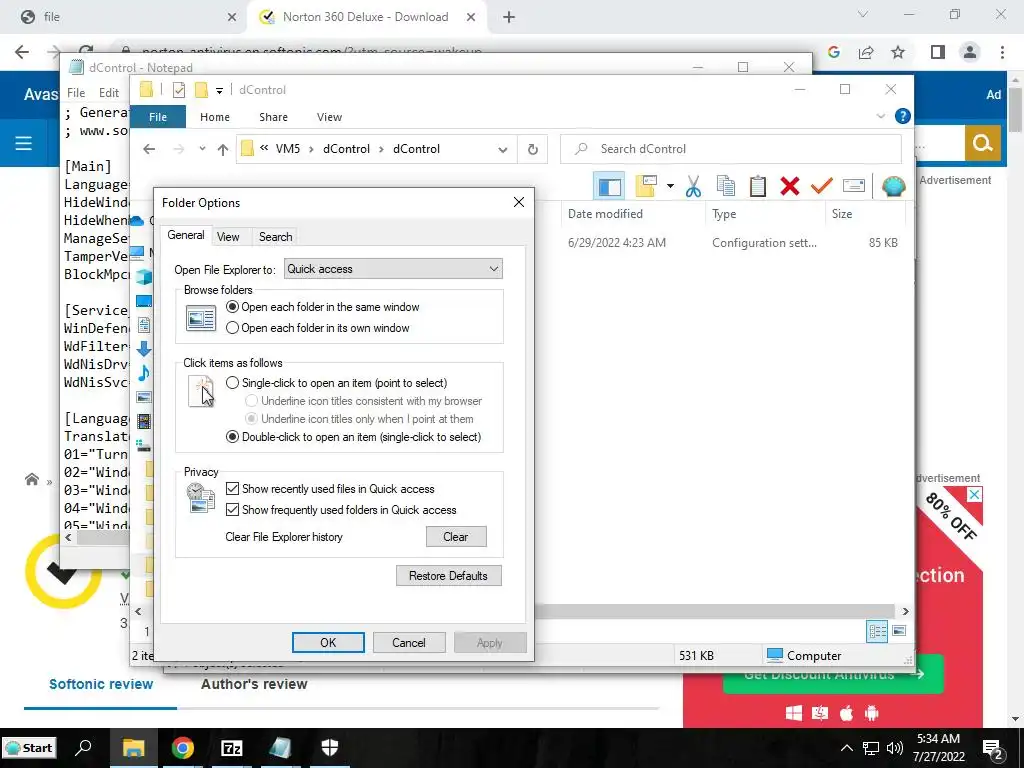Click Explorer back arrow
1024x768 pixels.
click(149, 150)
